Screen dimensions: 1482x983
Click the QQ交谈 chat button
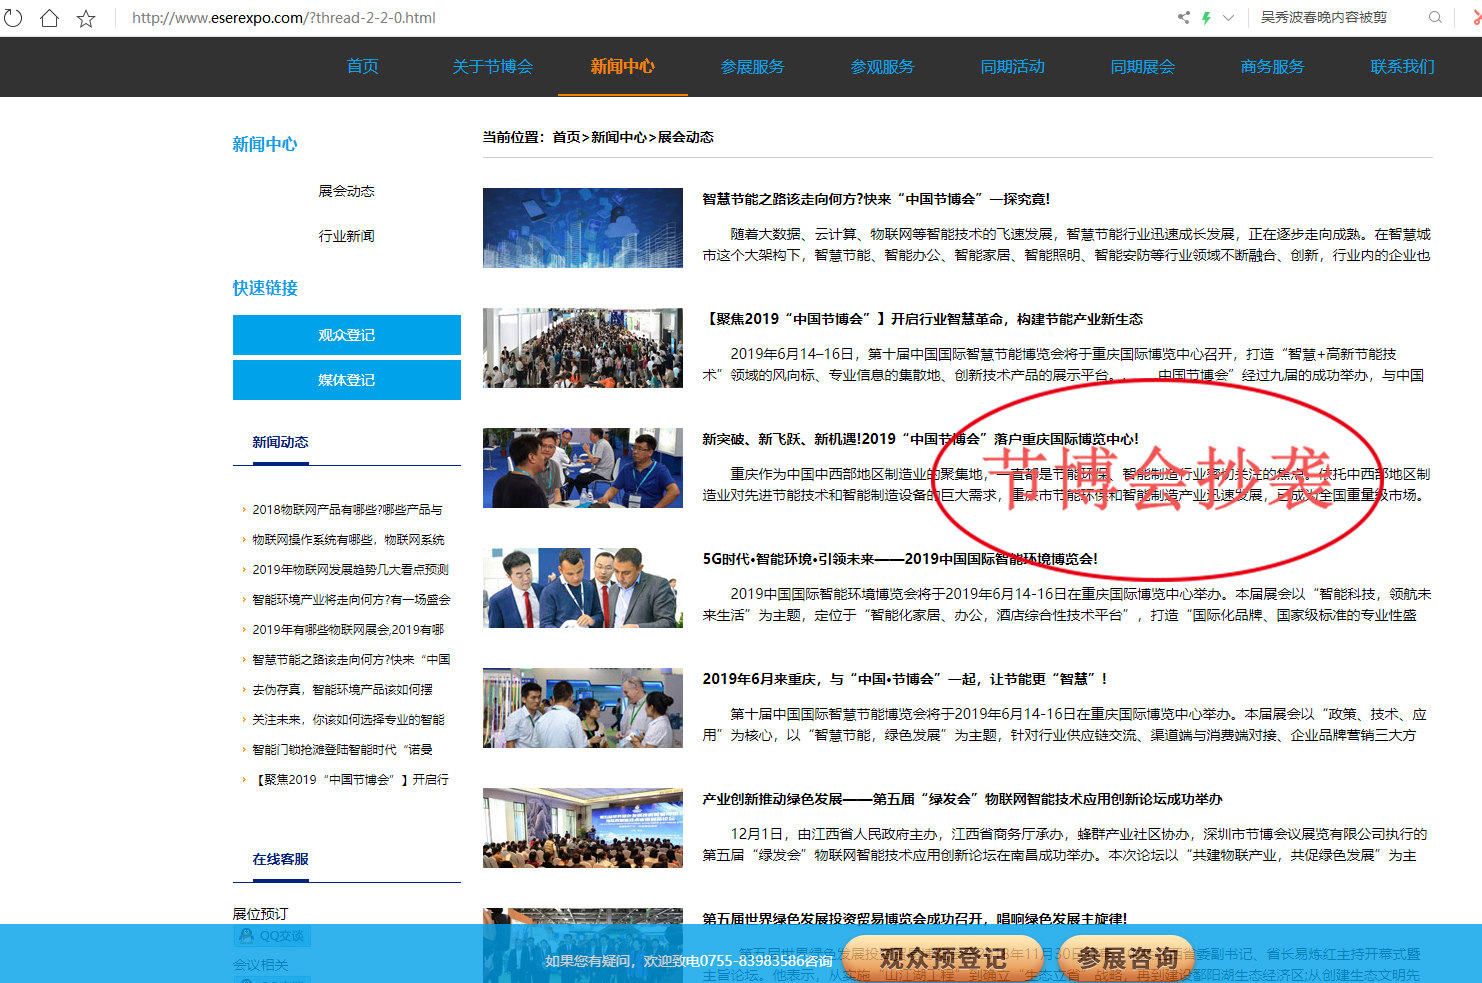[272, 936]
